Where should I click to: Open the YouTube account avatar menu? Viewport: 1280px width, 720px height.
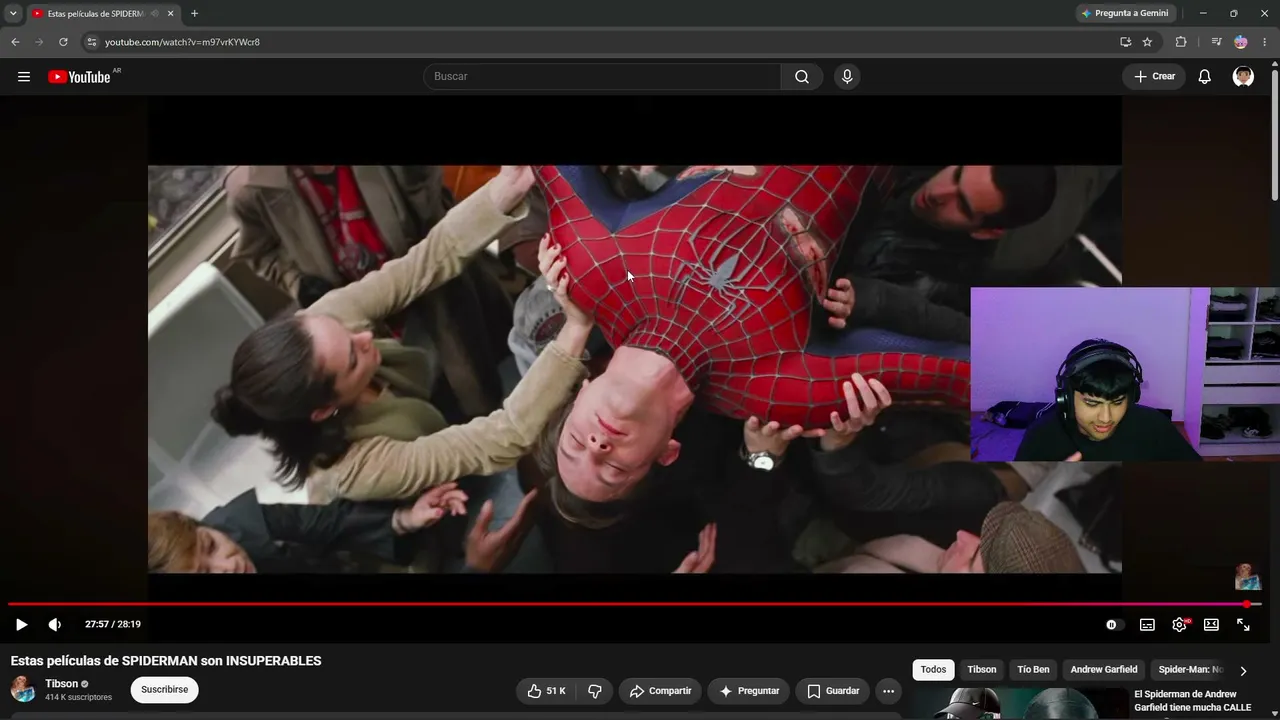(x=1243, y=77)
